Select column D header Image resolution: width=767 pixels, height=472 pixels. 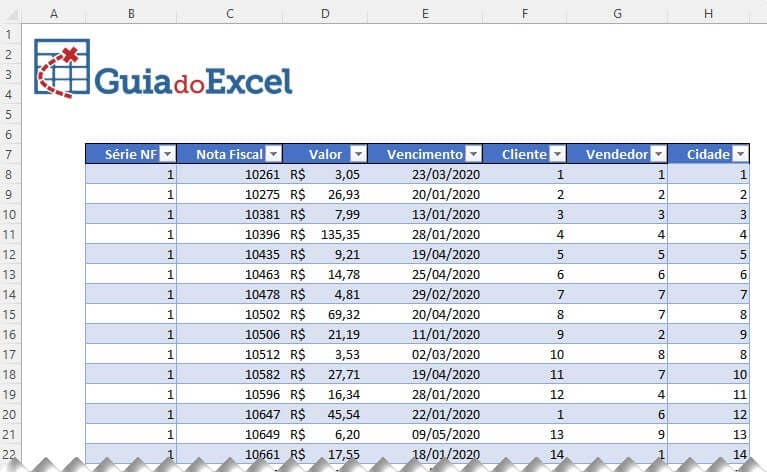[325, 14]
